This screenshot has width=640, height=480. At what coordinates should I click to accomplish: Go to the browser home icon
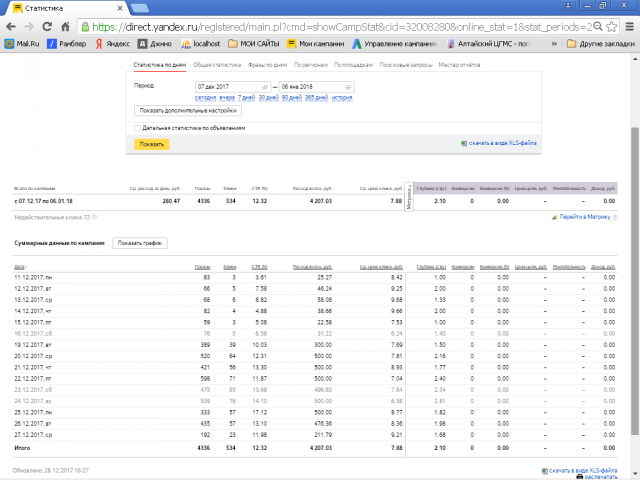tap(65, 27)
